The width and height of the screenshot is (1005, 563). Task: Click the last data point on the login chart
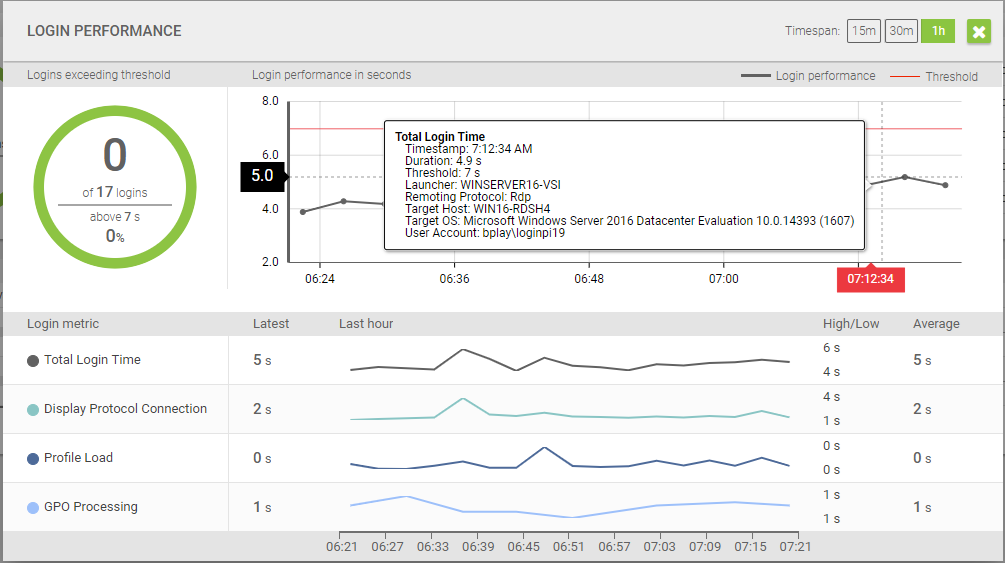(945, 185)
